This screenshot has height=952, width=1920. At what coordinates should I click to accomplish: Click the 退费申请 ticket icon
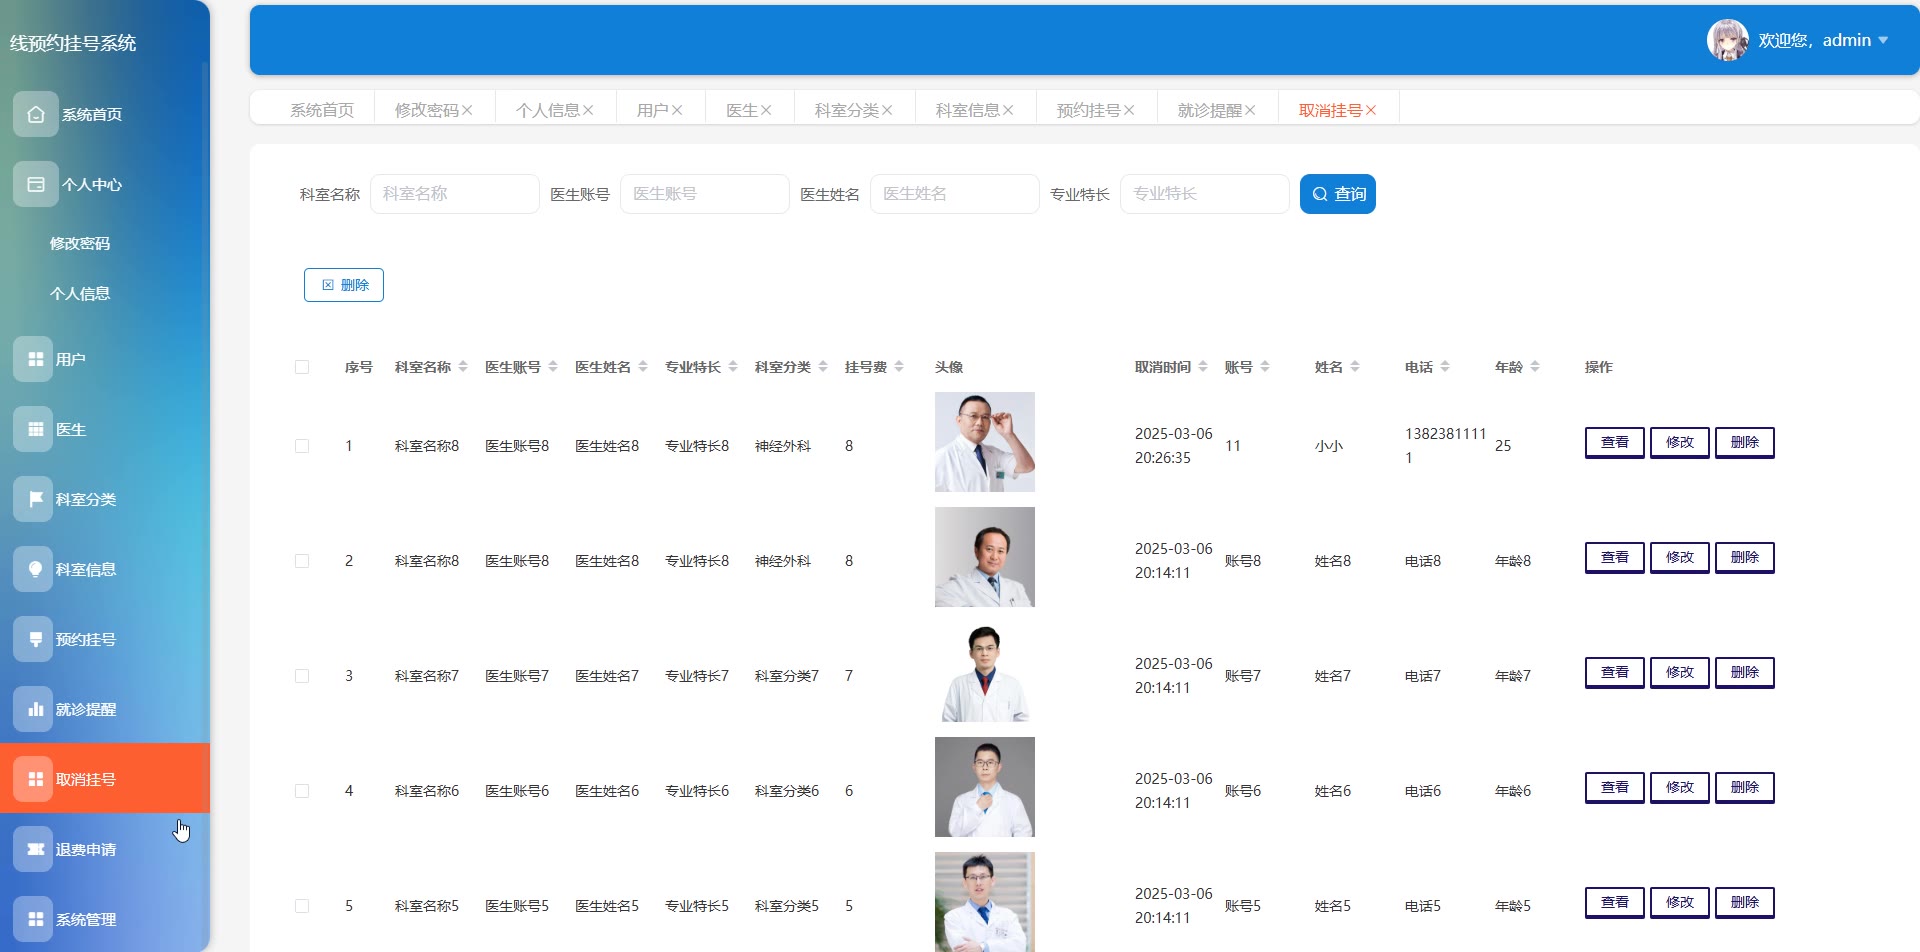34,849
